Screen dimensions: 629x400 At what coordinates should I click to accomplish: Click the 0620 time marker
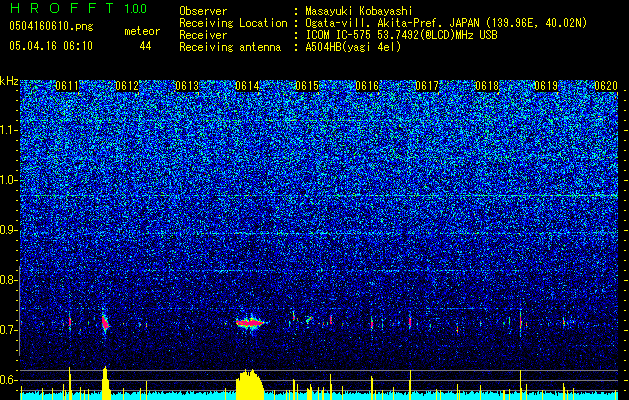pyautogui.click(x=606, y=86)
